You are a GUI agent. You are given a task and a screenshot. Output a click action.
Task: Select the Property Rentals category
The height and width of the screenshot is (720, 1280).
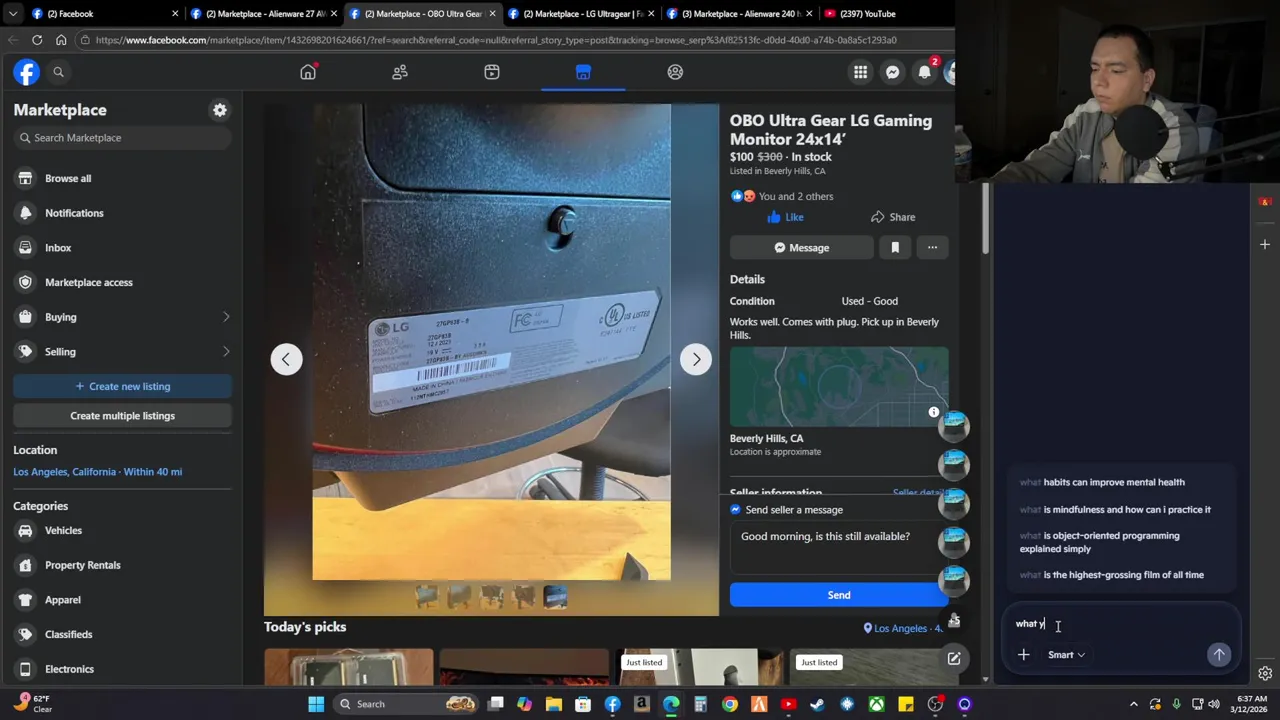[x=122, y=565]
